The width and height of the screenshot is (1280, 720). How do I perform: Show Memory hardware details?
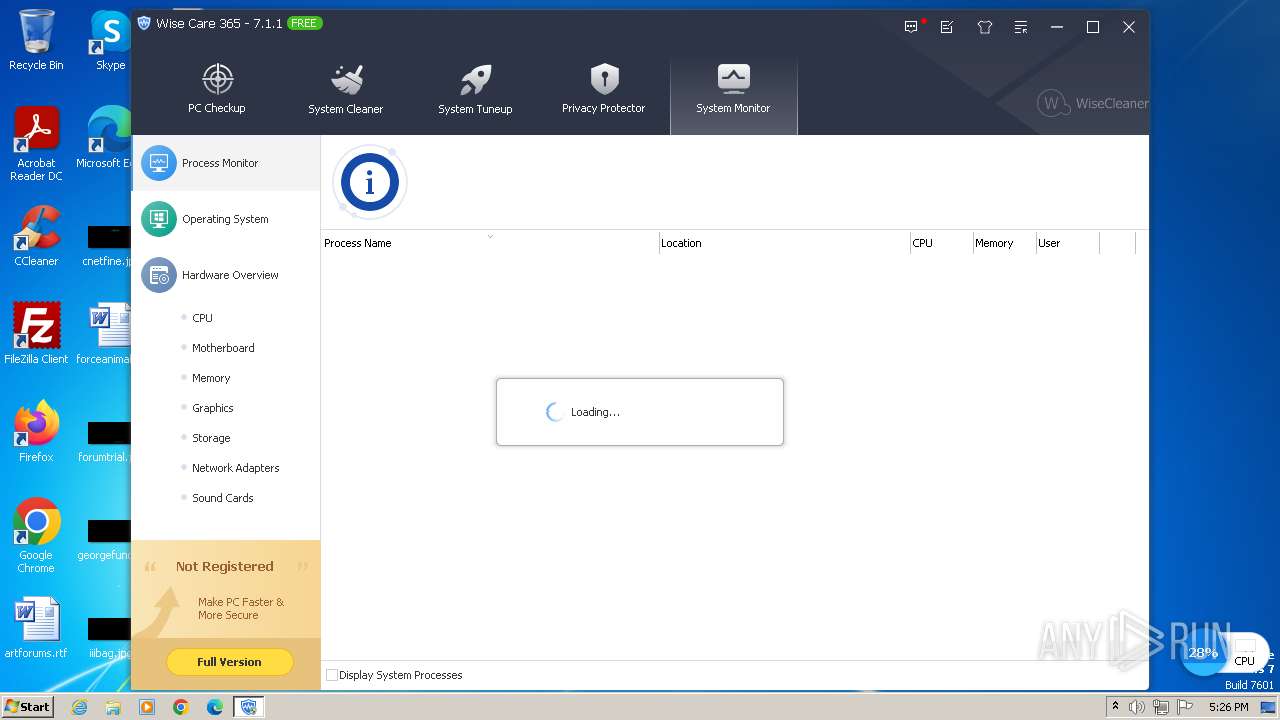[211, 378]
